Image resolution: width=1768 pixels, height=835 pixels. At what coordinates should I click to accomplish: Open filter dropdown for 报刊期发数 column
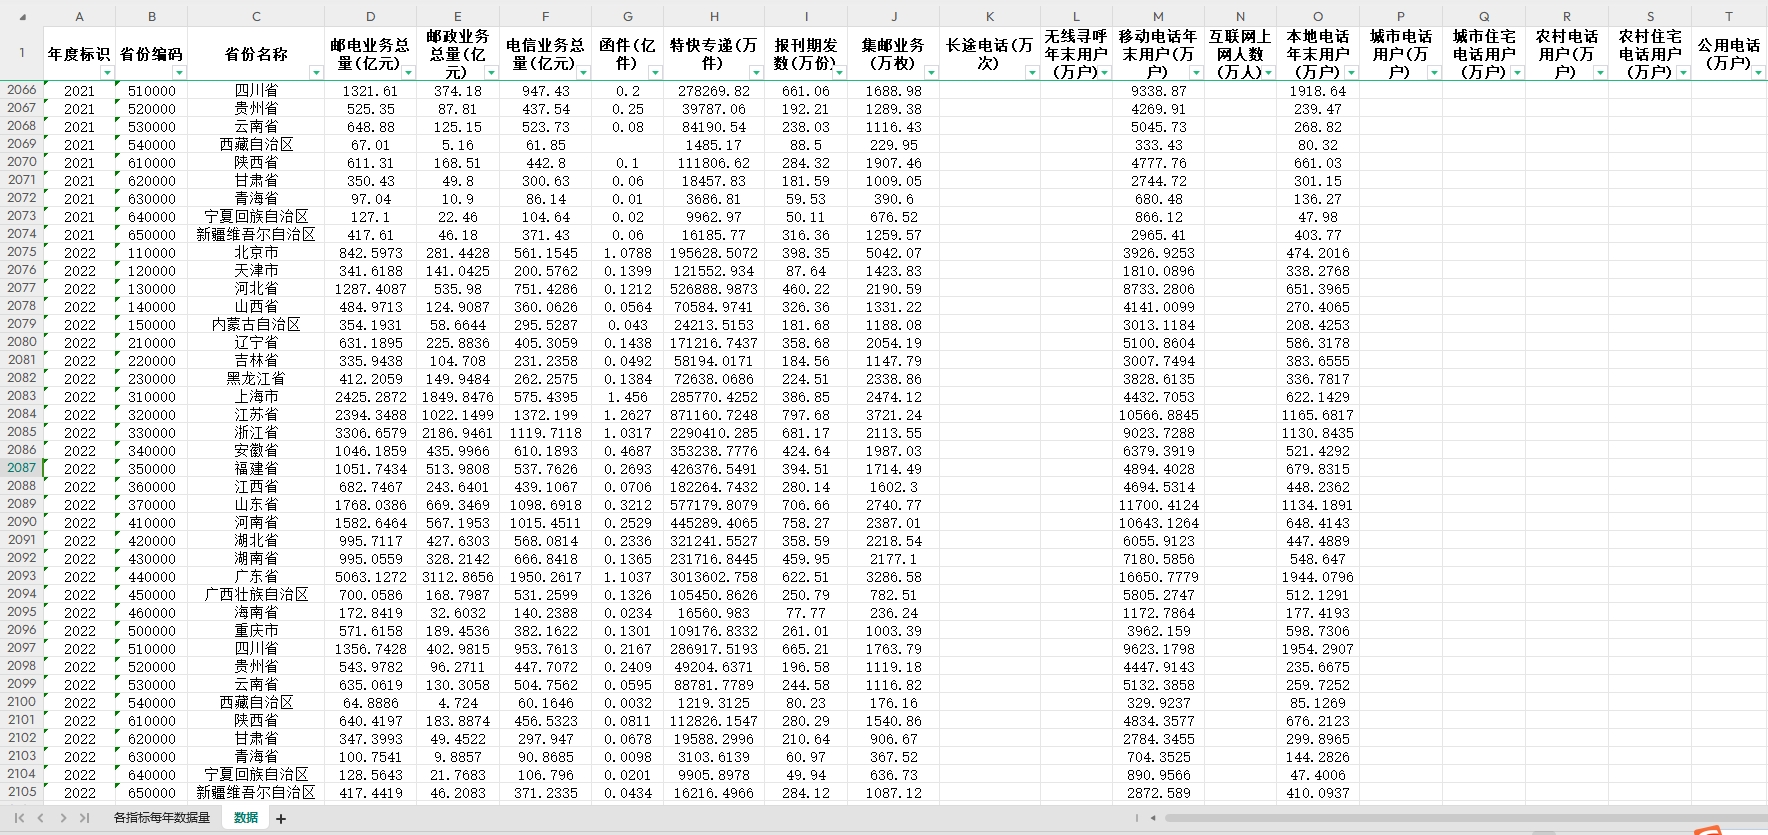(x=839, y=72)
